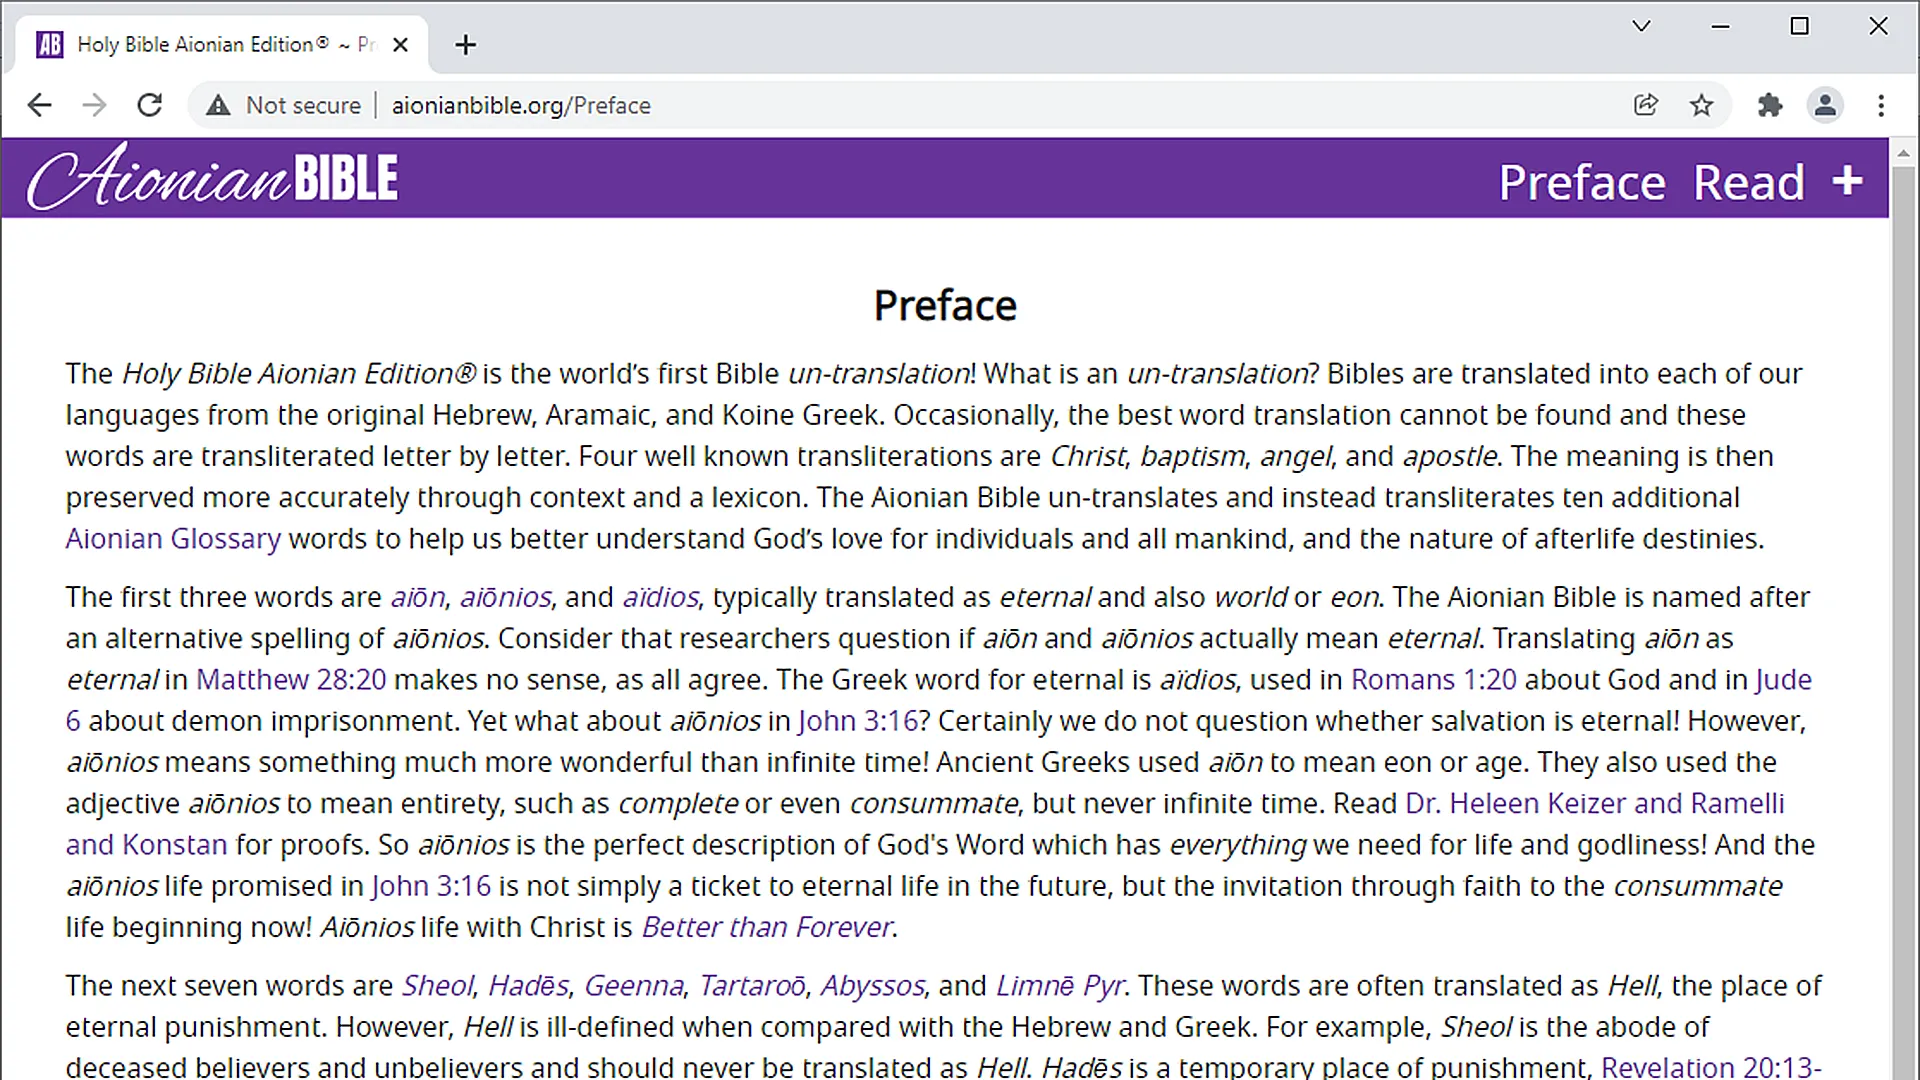This screenshot has width=1920, height=1080.
Task: Expand the tab search chevron
Action: pyautogui.click(x=1641, y=26)
